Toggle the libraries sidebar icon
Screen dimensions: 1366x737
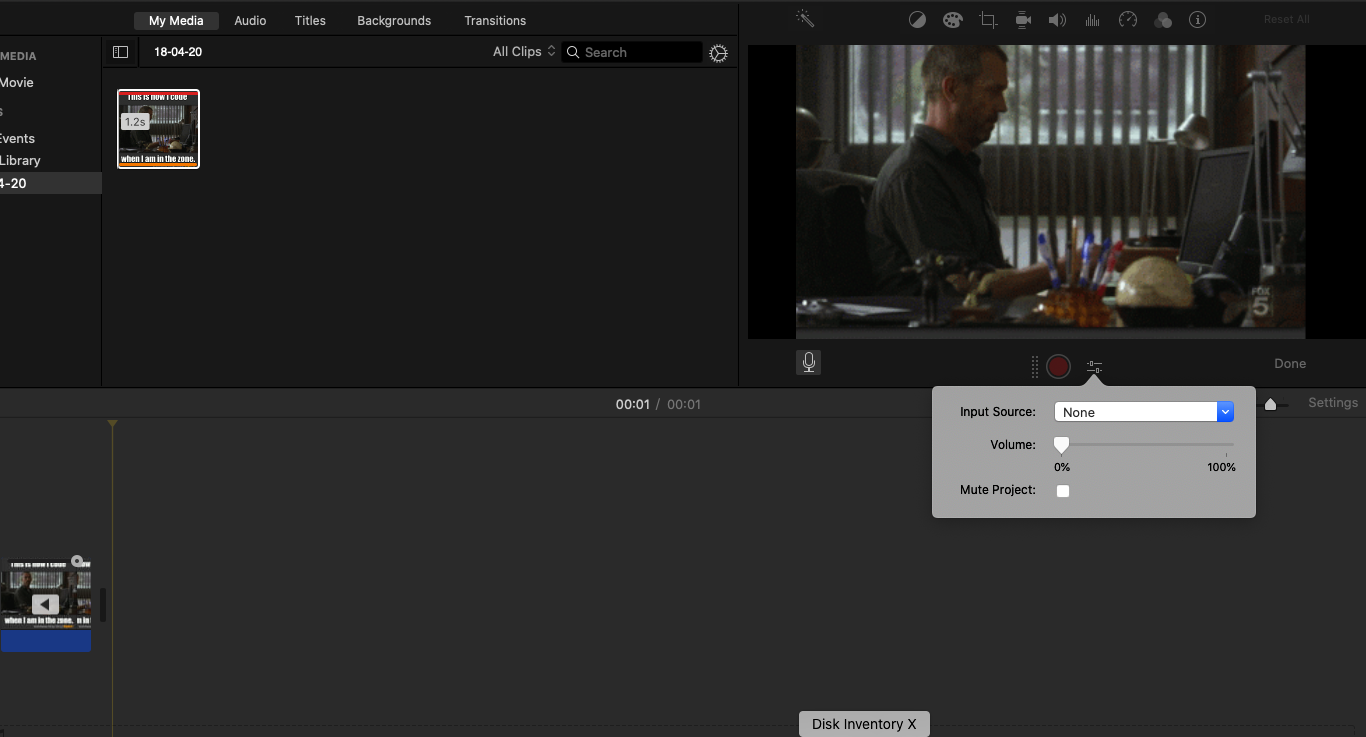pyautogui.click(x=121, y=52)
